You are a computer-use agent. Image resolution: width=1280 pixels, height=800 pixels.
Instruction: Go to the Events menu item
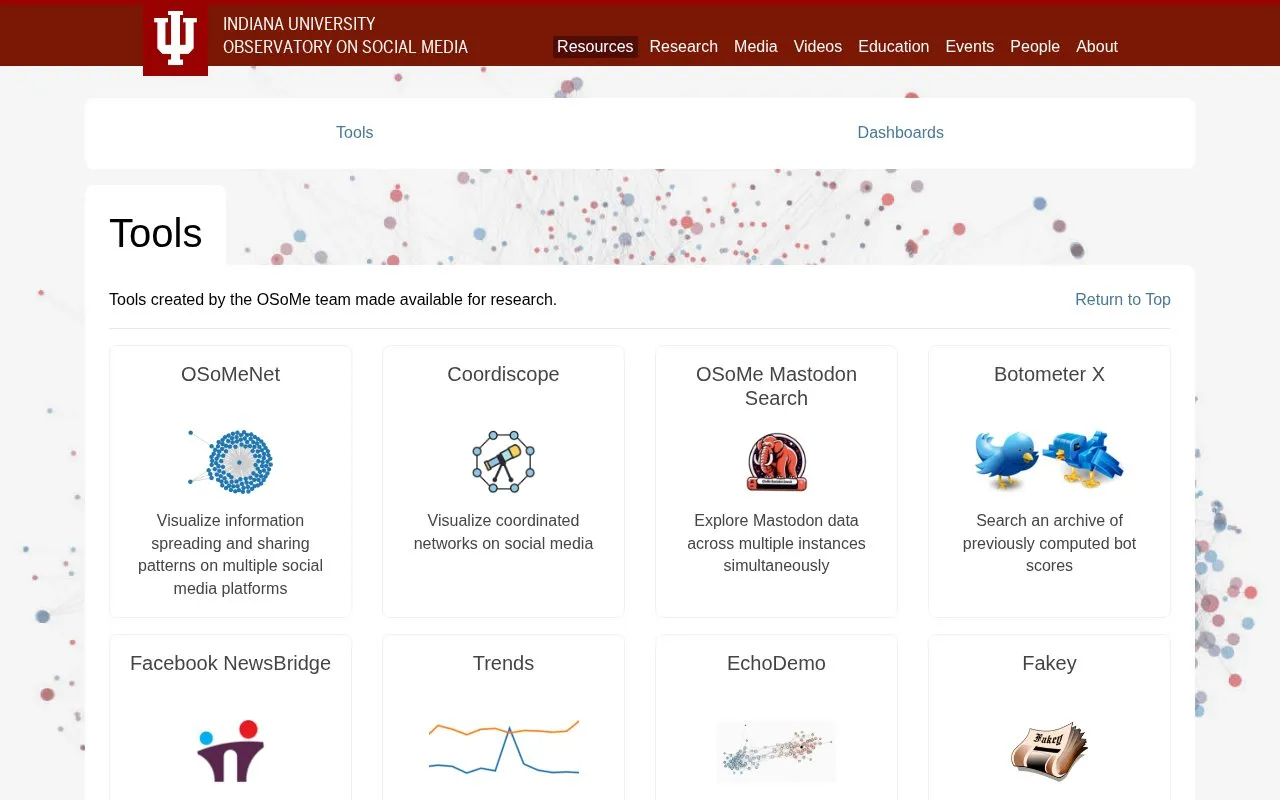click(x=969, y=46)
